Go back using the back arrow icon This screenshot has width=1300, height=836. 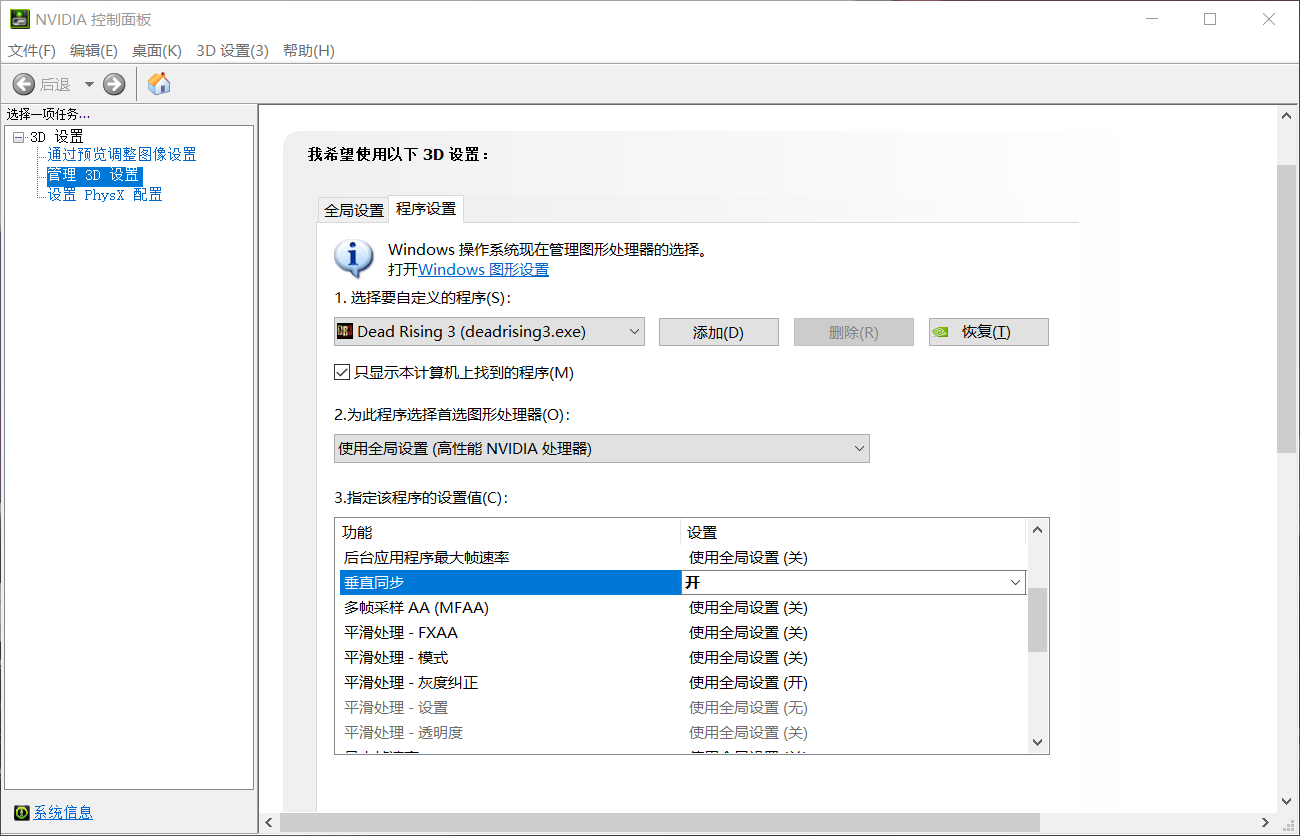(23, 84)
